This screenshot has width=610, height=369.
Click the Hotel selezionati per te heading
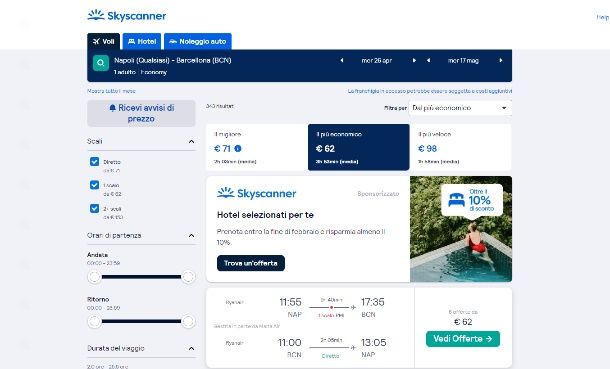(x=265, y=215)
